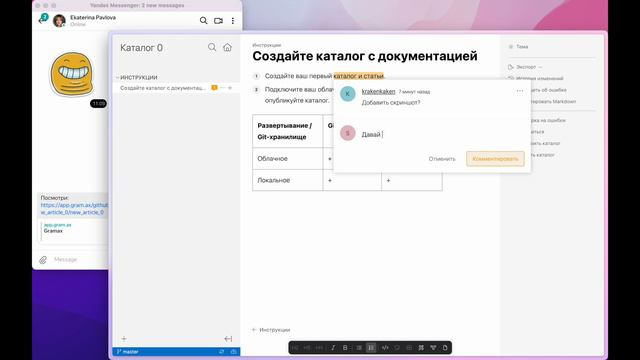Apply H2 heading from toolbar
Screen dimensions: 640x360
click(x=307, y=348)
